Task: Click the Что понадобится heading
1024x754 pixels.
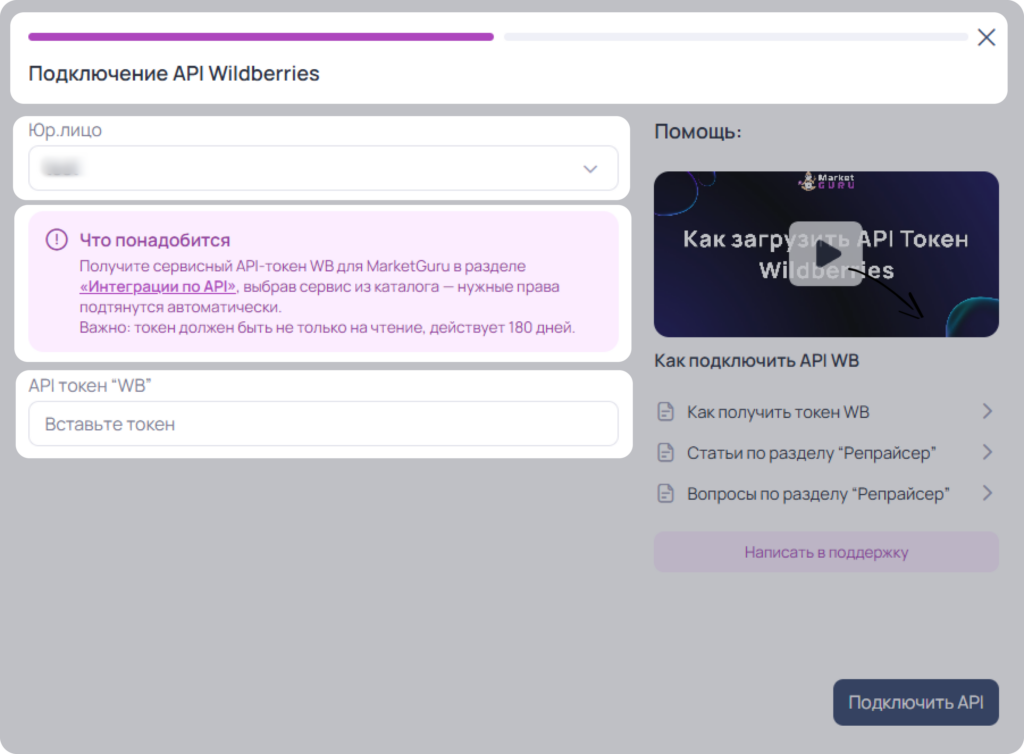Action: pos(155,240)
